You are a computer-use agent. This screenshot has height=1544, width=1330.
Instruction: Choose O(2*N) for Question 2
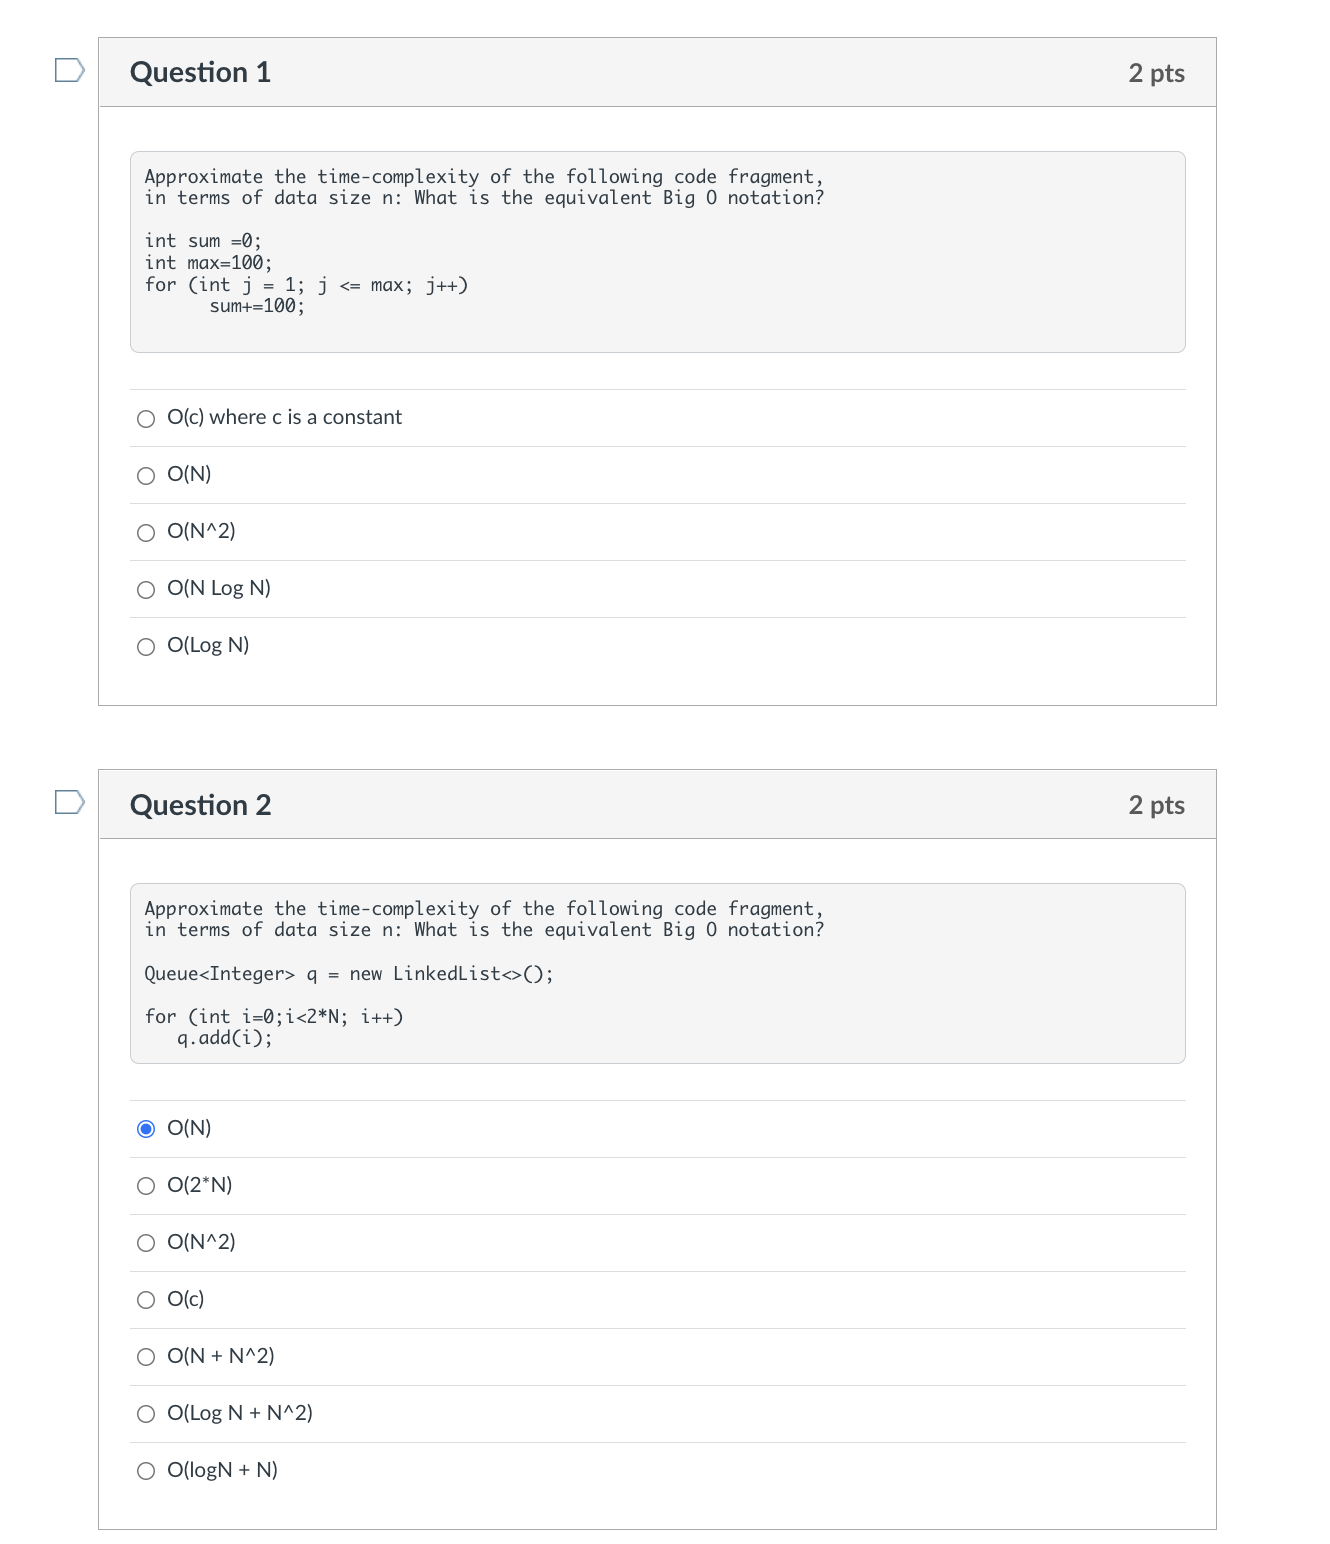coord(146,1186)
